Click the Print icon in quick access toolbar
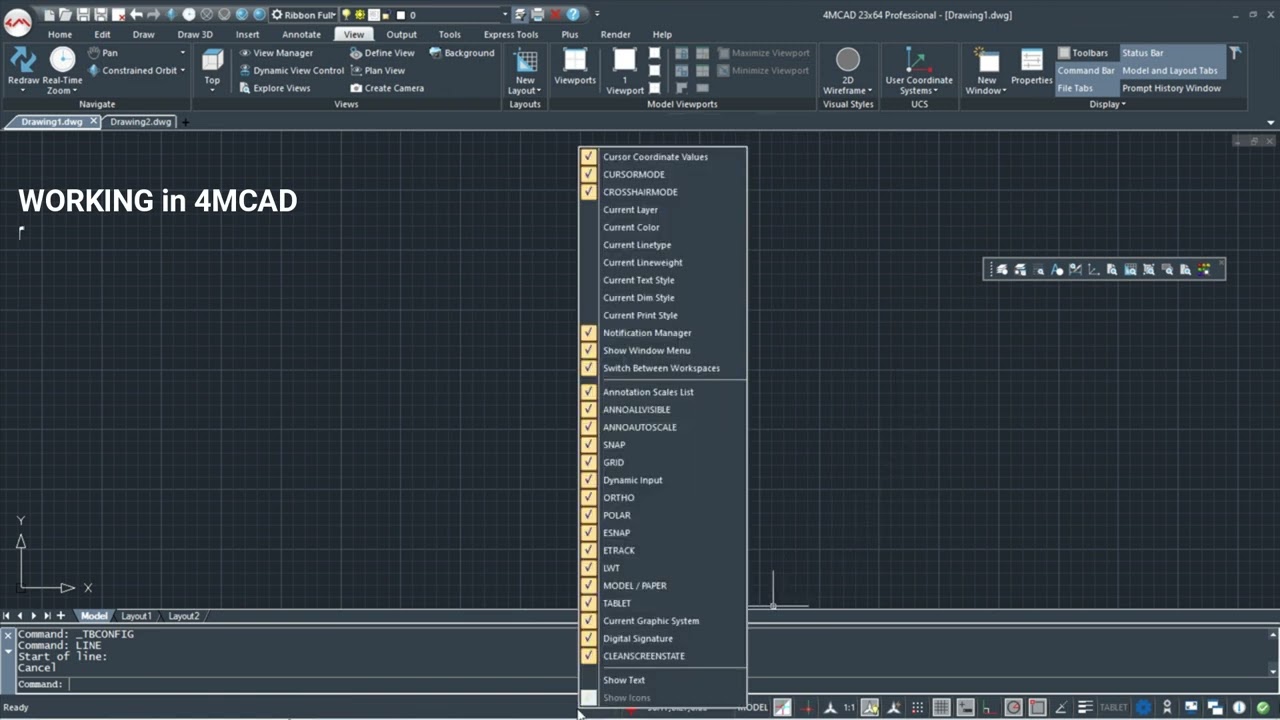 [x=538, y=15]
